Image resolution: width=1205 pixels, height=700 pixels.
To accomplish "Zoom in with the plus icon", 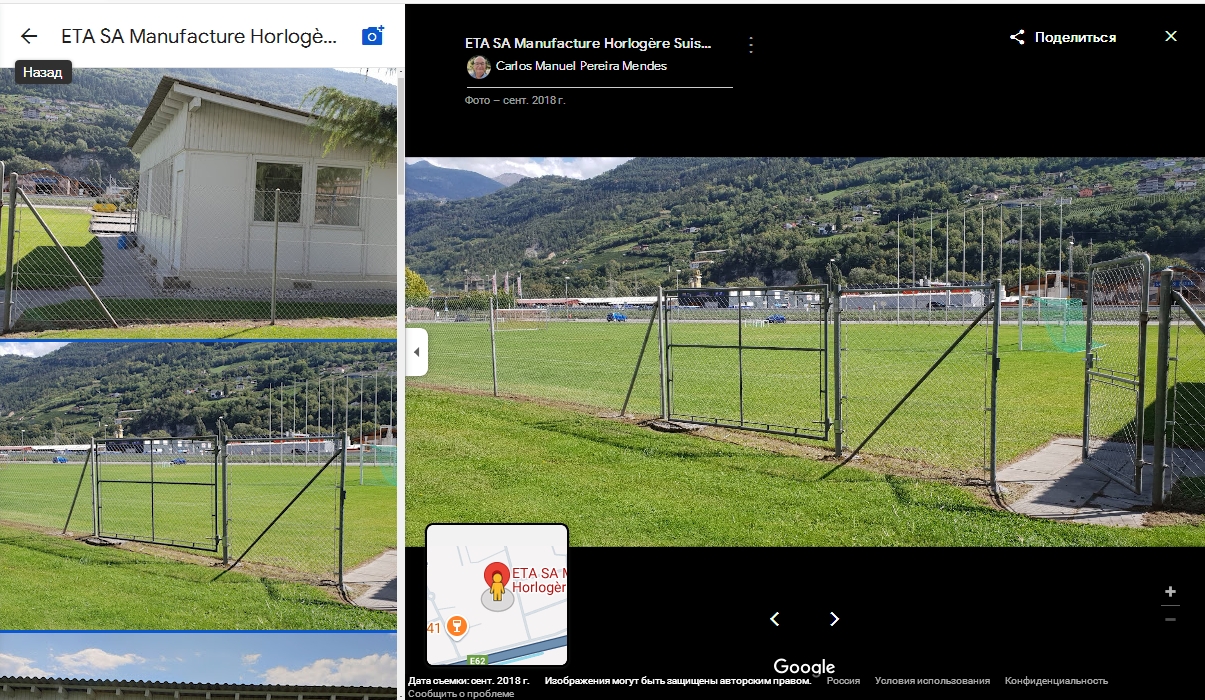I will click(1170, 591).
